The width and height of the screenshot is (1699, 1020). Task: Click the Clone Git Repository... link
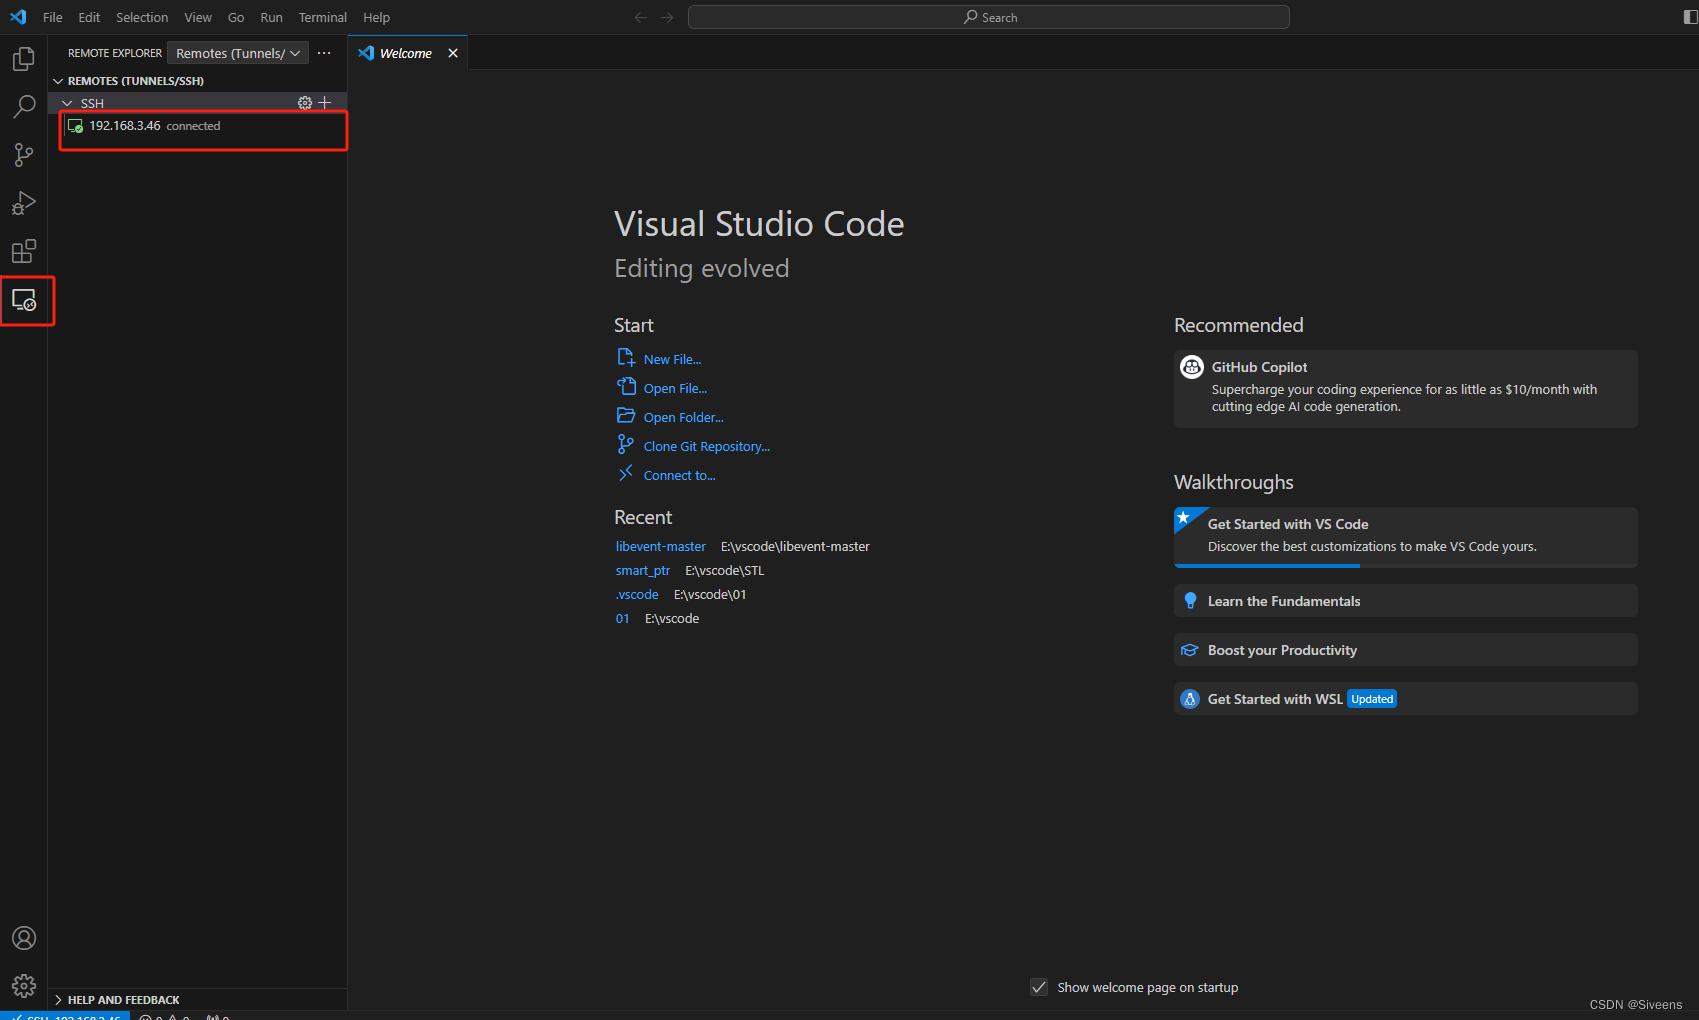[x=706, y=446]
